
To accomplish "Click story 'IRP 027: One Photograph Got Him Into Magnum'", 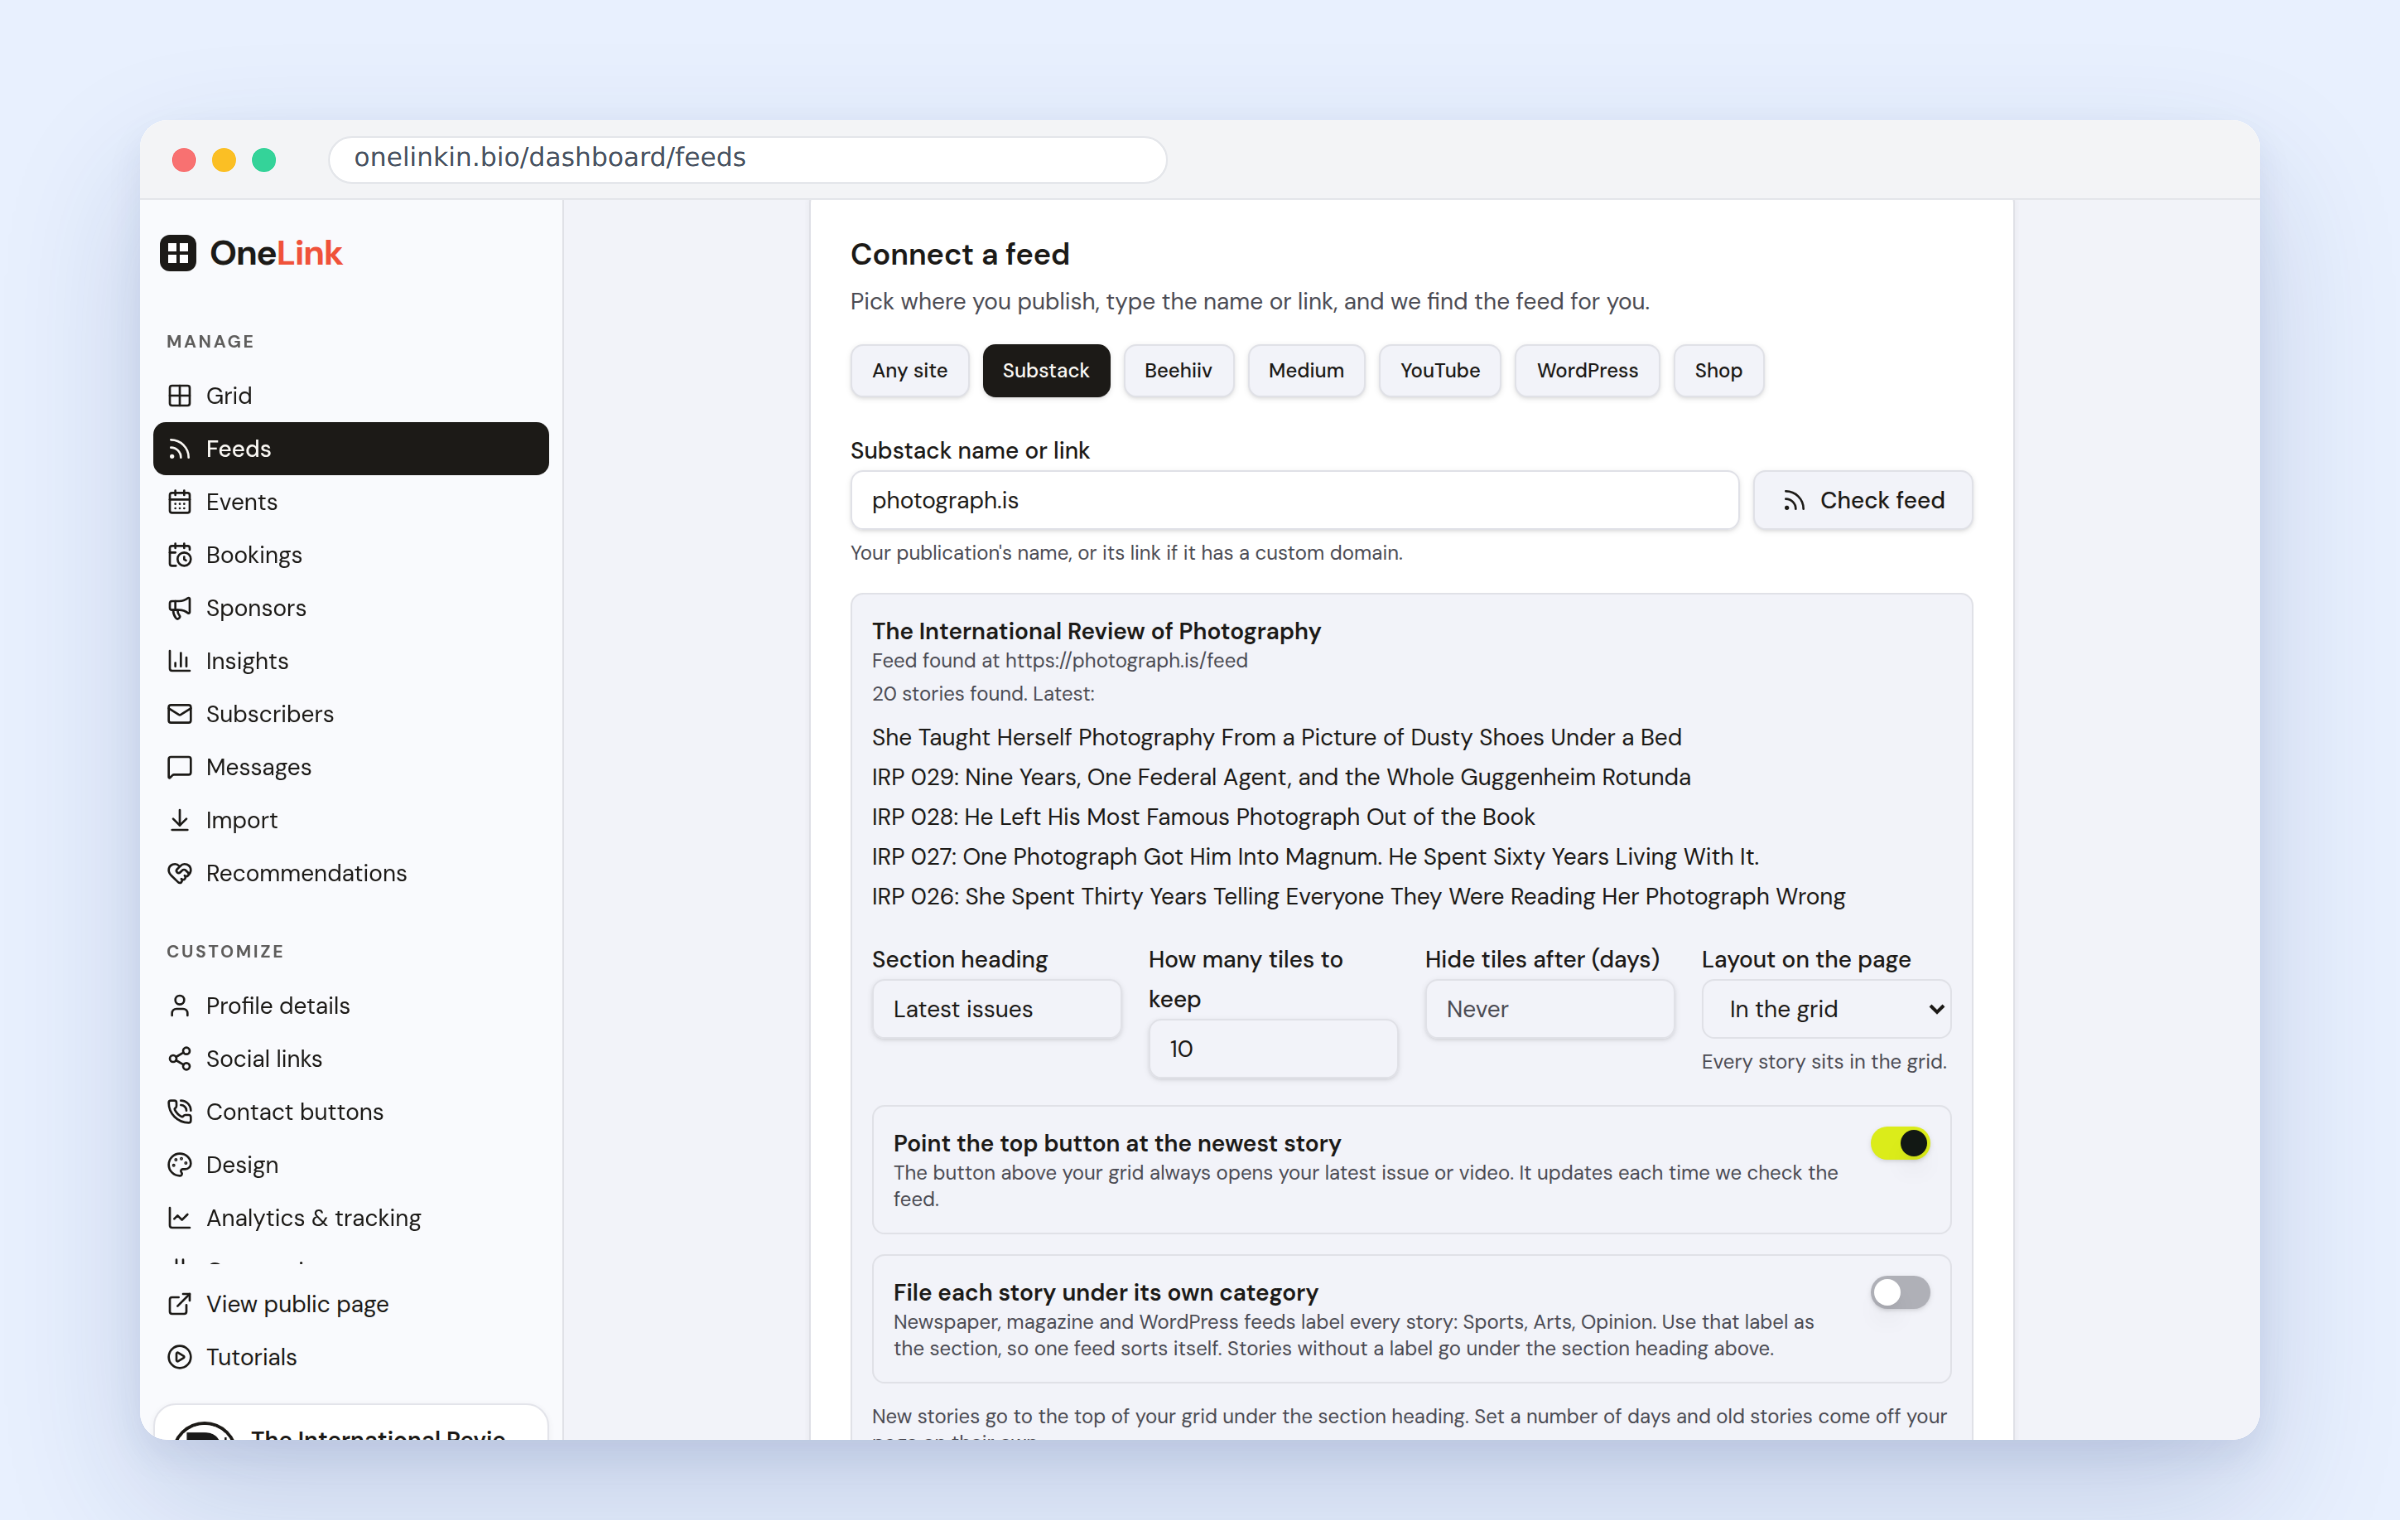I will tap(1315, 857).
